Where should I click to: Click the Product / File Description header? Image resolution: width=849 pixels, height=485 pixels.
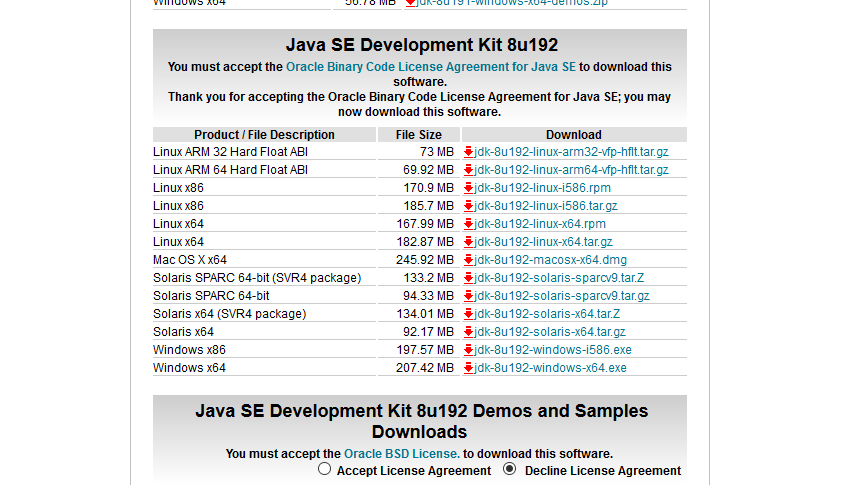(264, 135)
